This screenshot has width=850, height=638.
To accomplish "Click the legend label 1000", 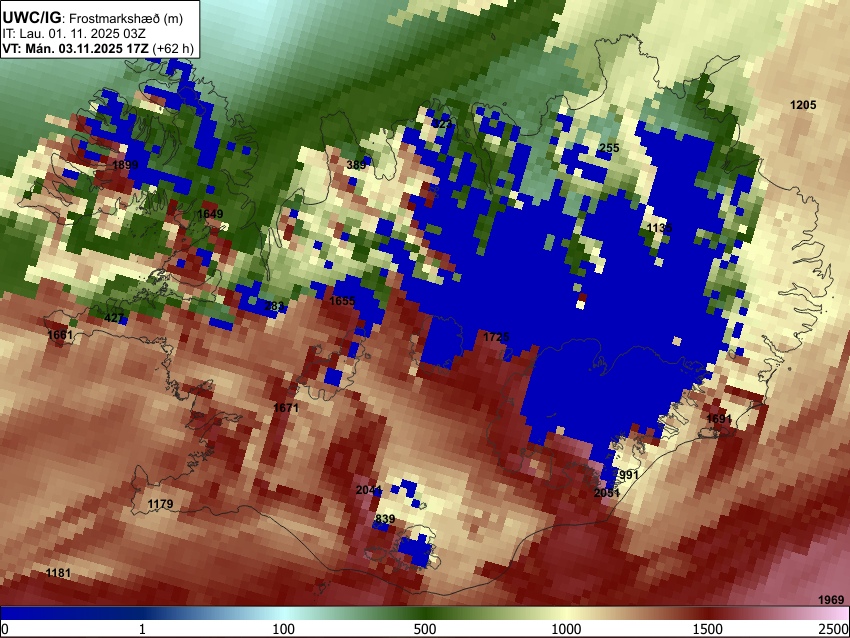I will (x=566, y=629).
